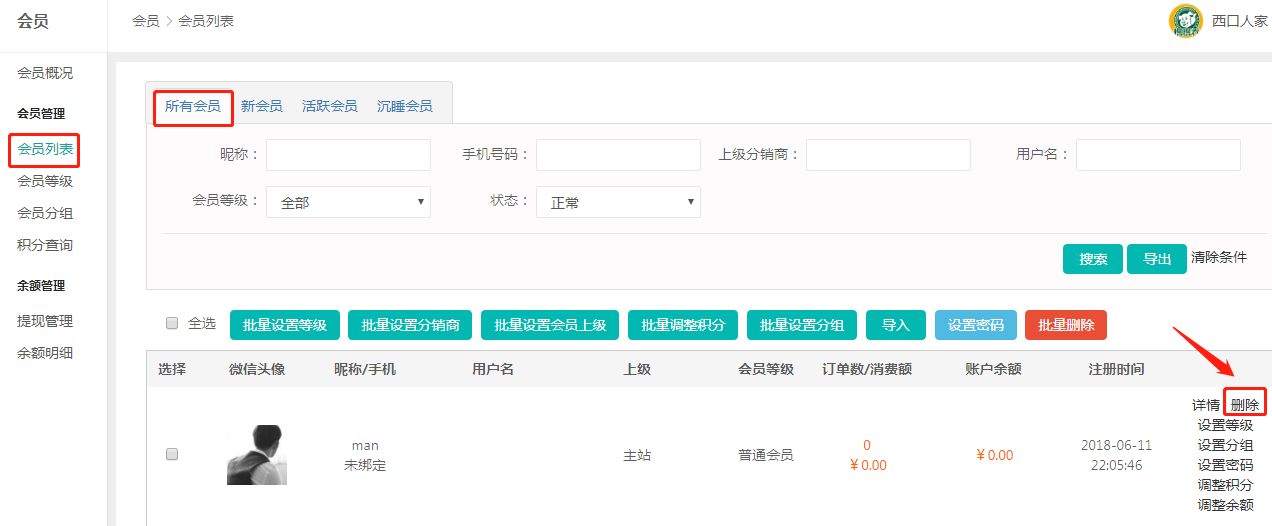Focus the 昵称 input field

tap(348, 155)
